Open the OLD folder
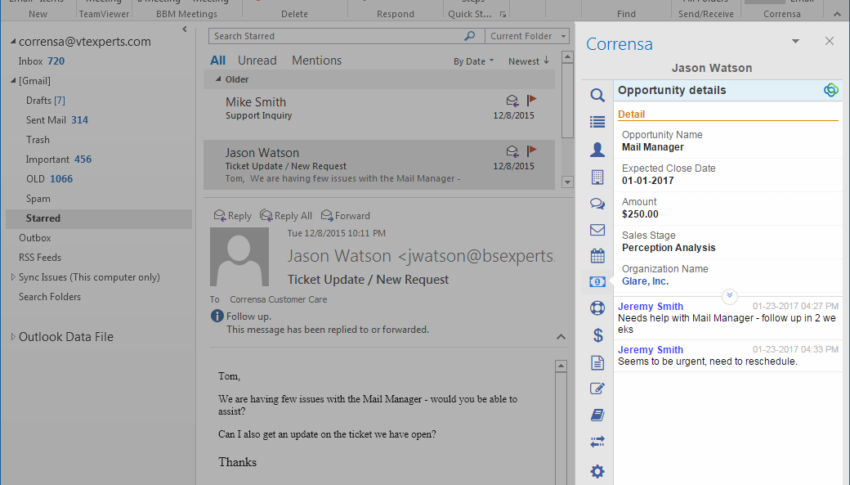850x485 pixels. (x=49, y=179)
